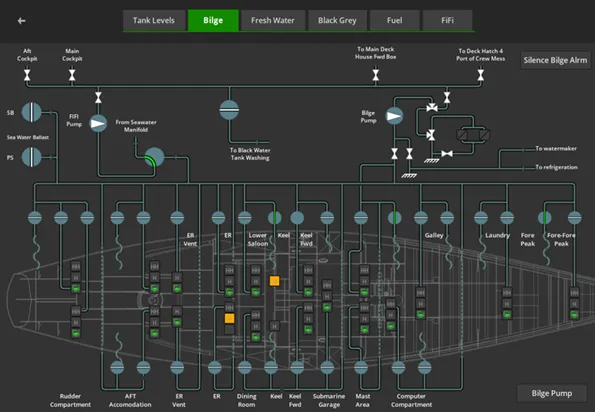This screenshot has height=412, width=595.
Task: Select the Bilge Pump symbol in diagram
Action: (x=394, y=116)
